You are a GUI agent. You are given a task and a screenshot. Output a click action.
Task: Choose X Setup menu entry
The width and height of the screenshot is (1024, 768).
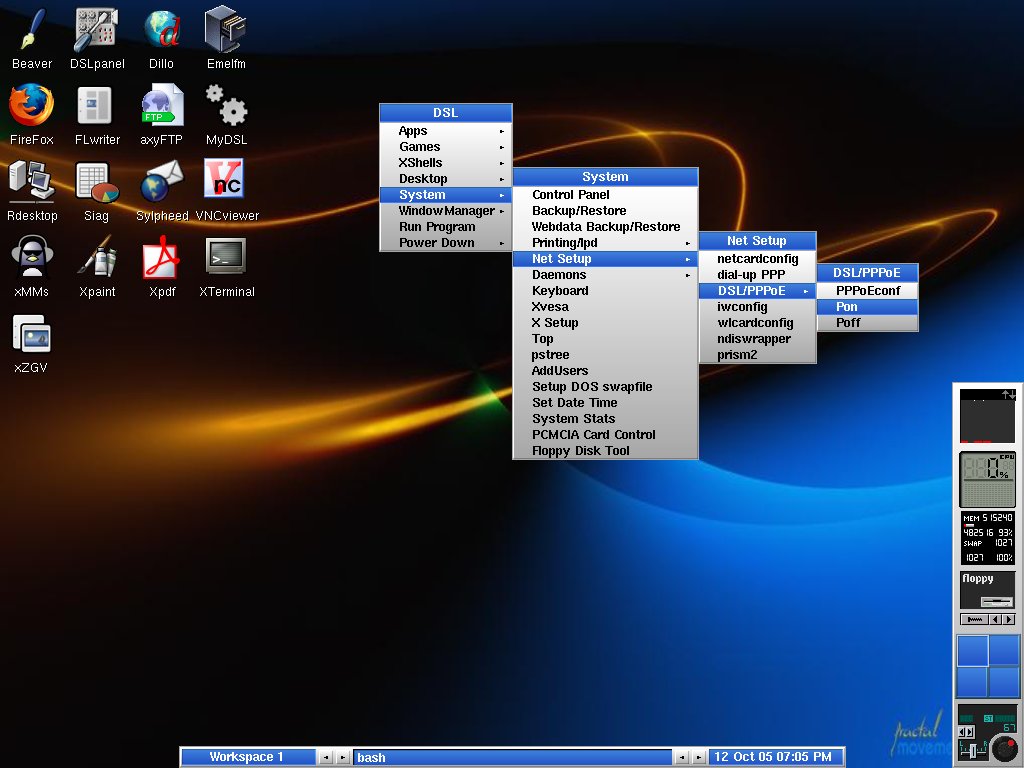[605, 323]
